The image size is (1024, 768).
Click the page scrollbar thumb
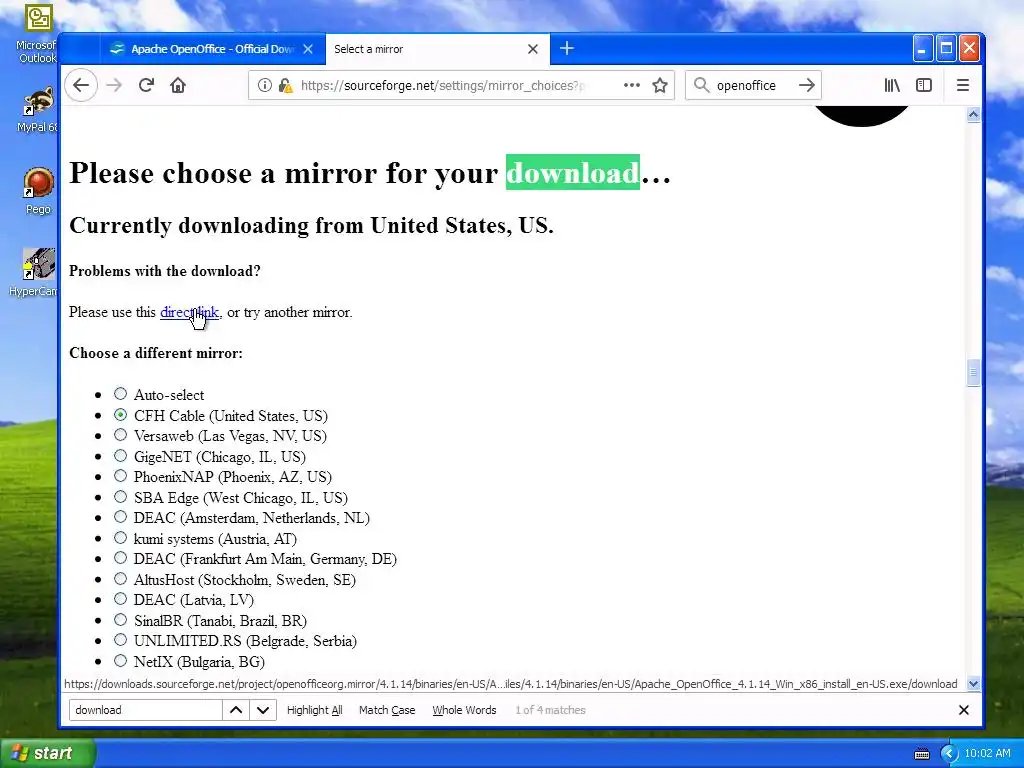[x=973, y=373]
